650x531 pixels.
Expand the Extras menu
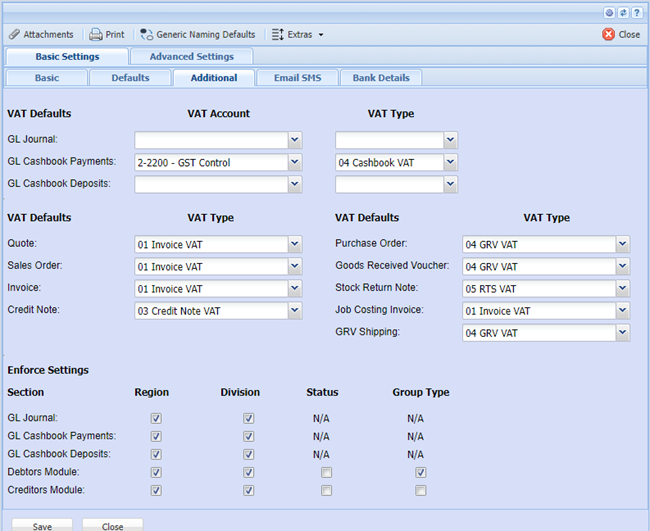pos(298,34)
